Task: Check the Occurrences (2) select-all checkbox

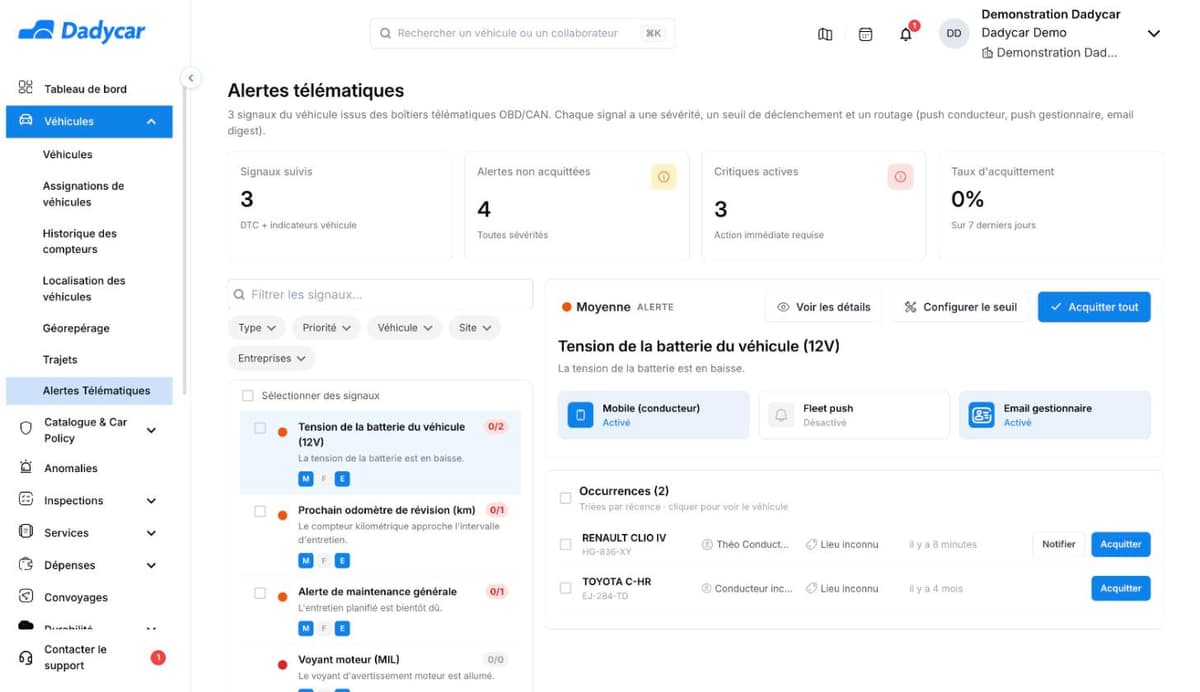Action: [565, 497]
